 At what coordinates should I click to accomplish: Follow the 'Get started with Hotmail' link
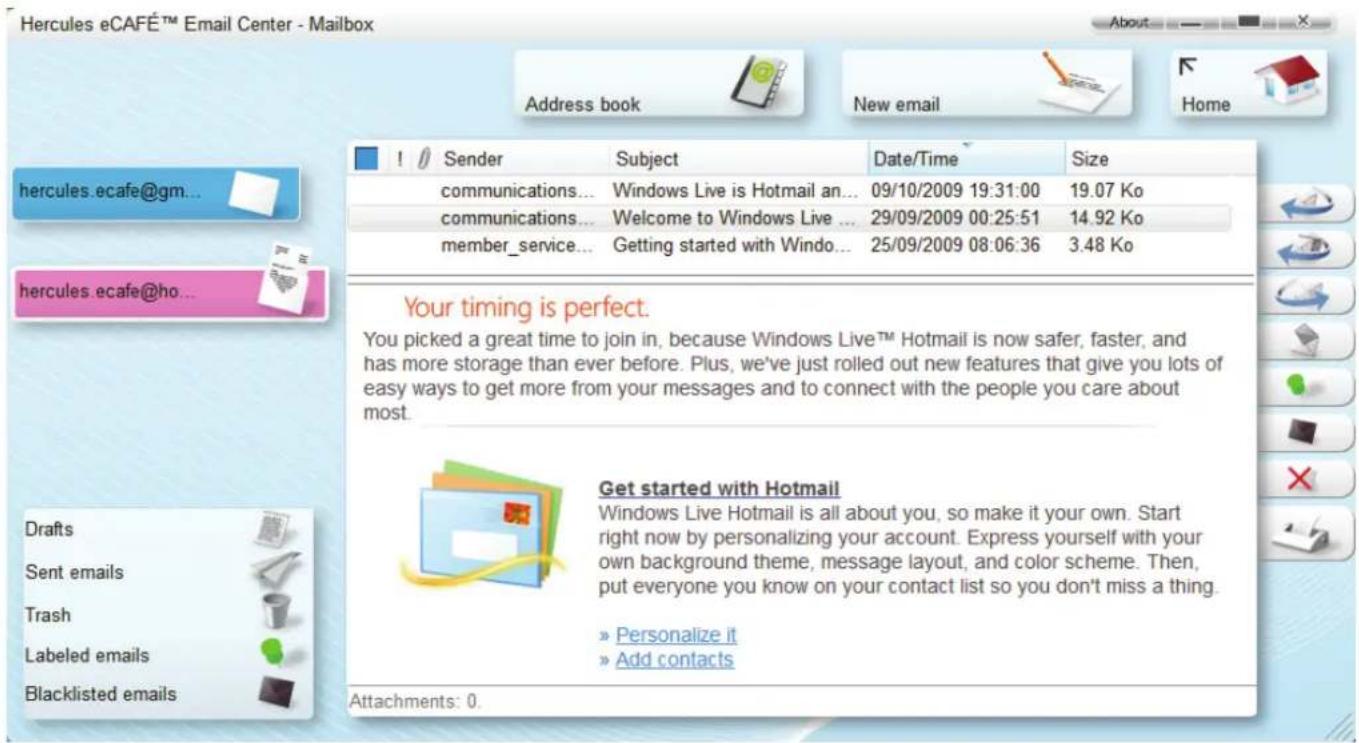[718, 490]
